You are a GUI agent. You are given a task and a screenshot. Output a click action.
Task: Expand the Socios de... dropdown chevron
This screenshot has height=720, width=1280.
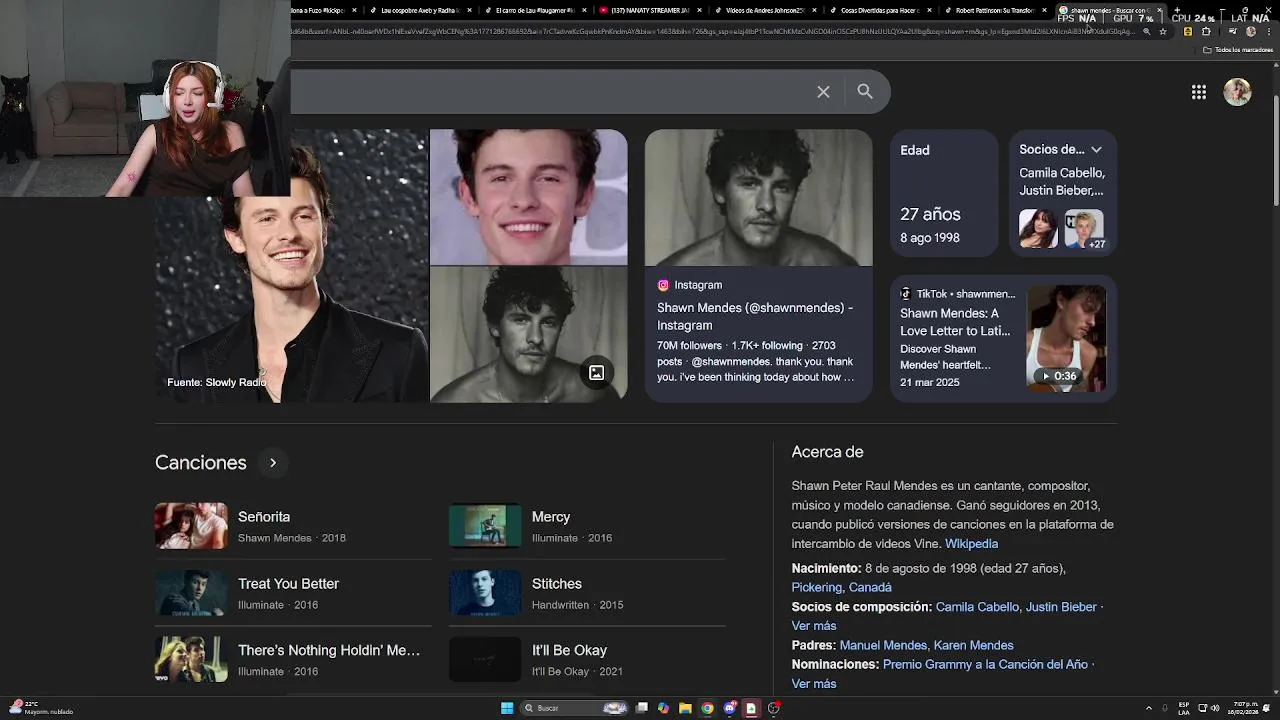coord(1096,150)
